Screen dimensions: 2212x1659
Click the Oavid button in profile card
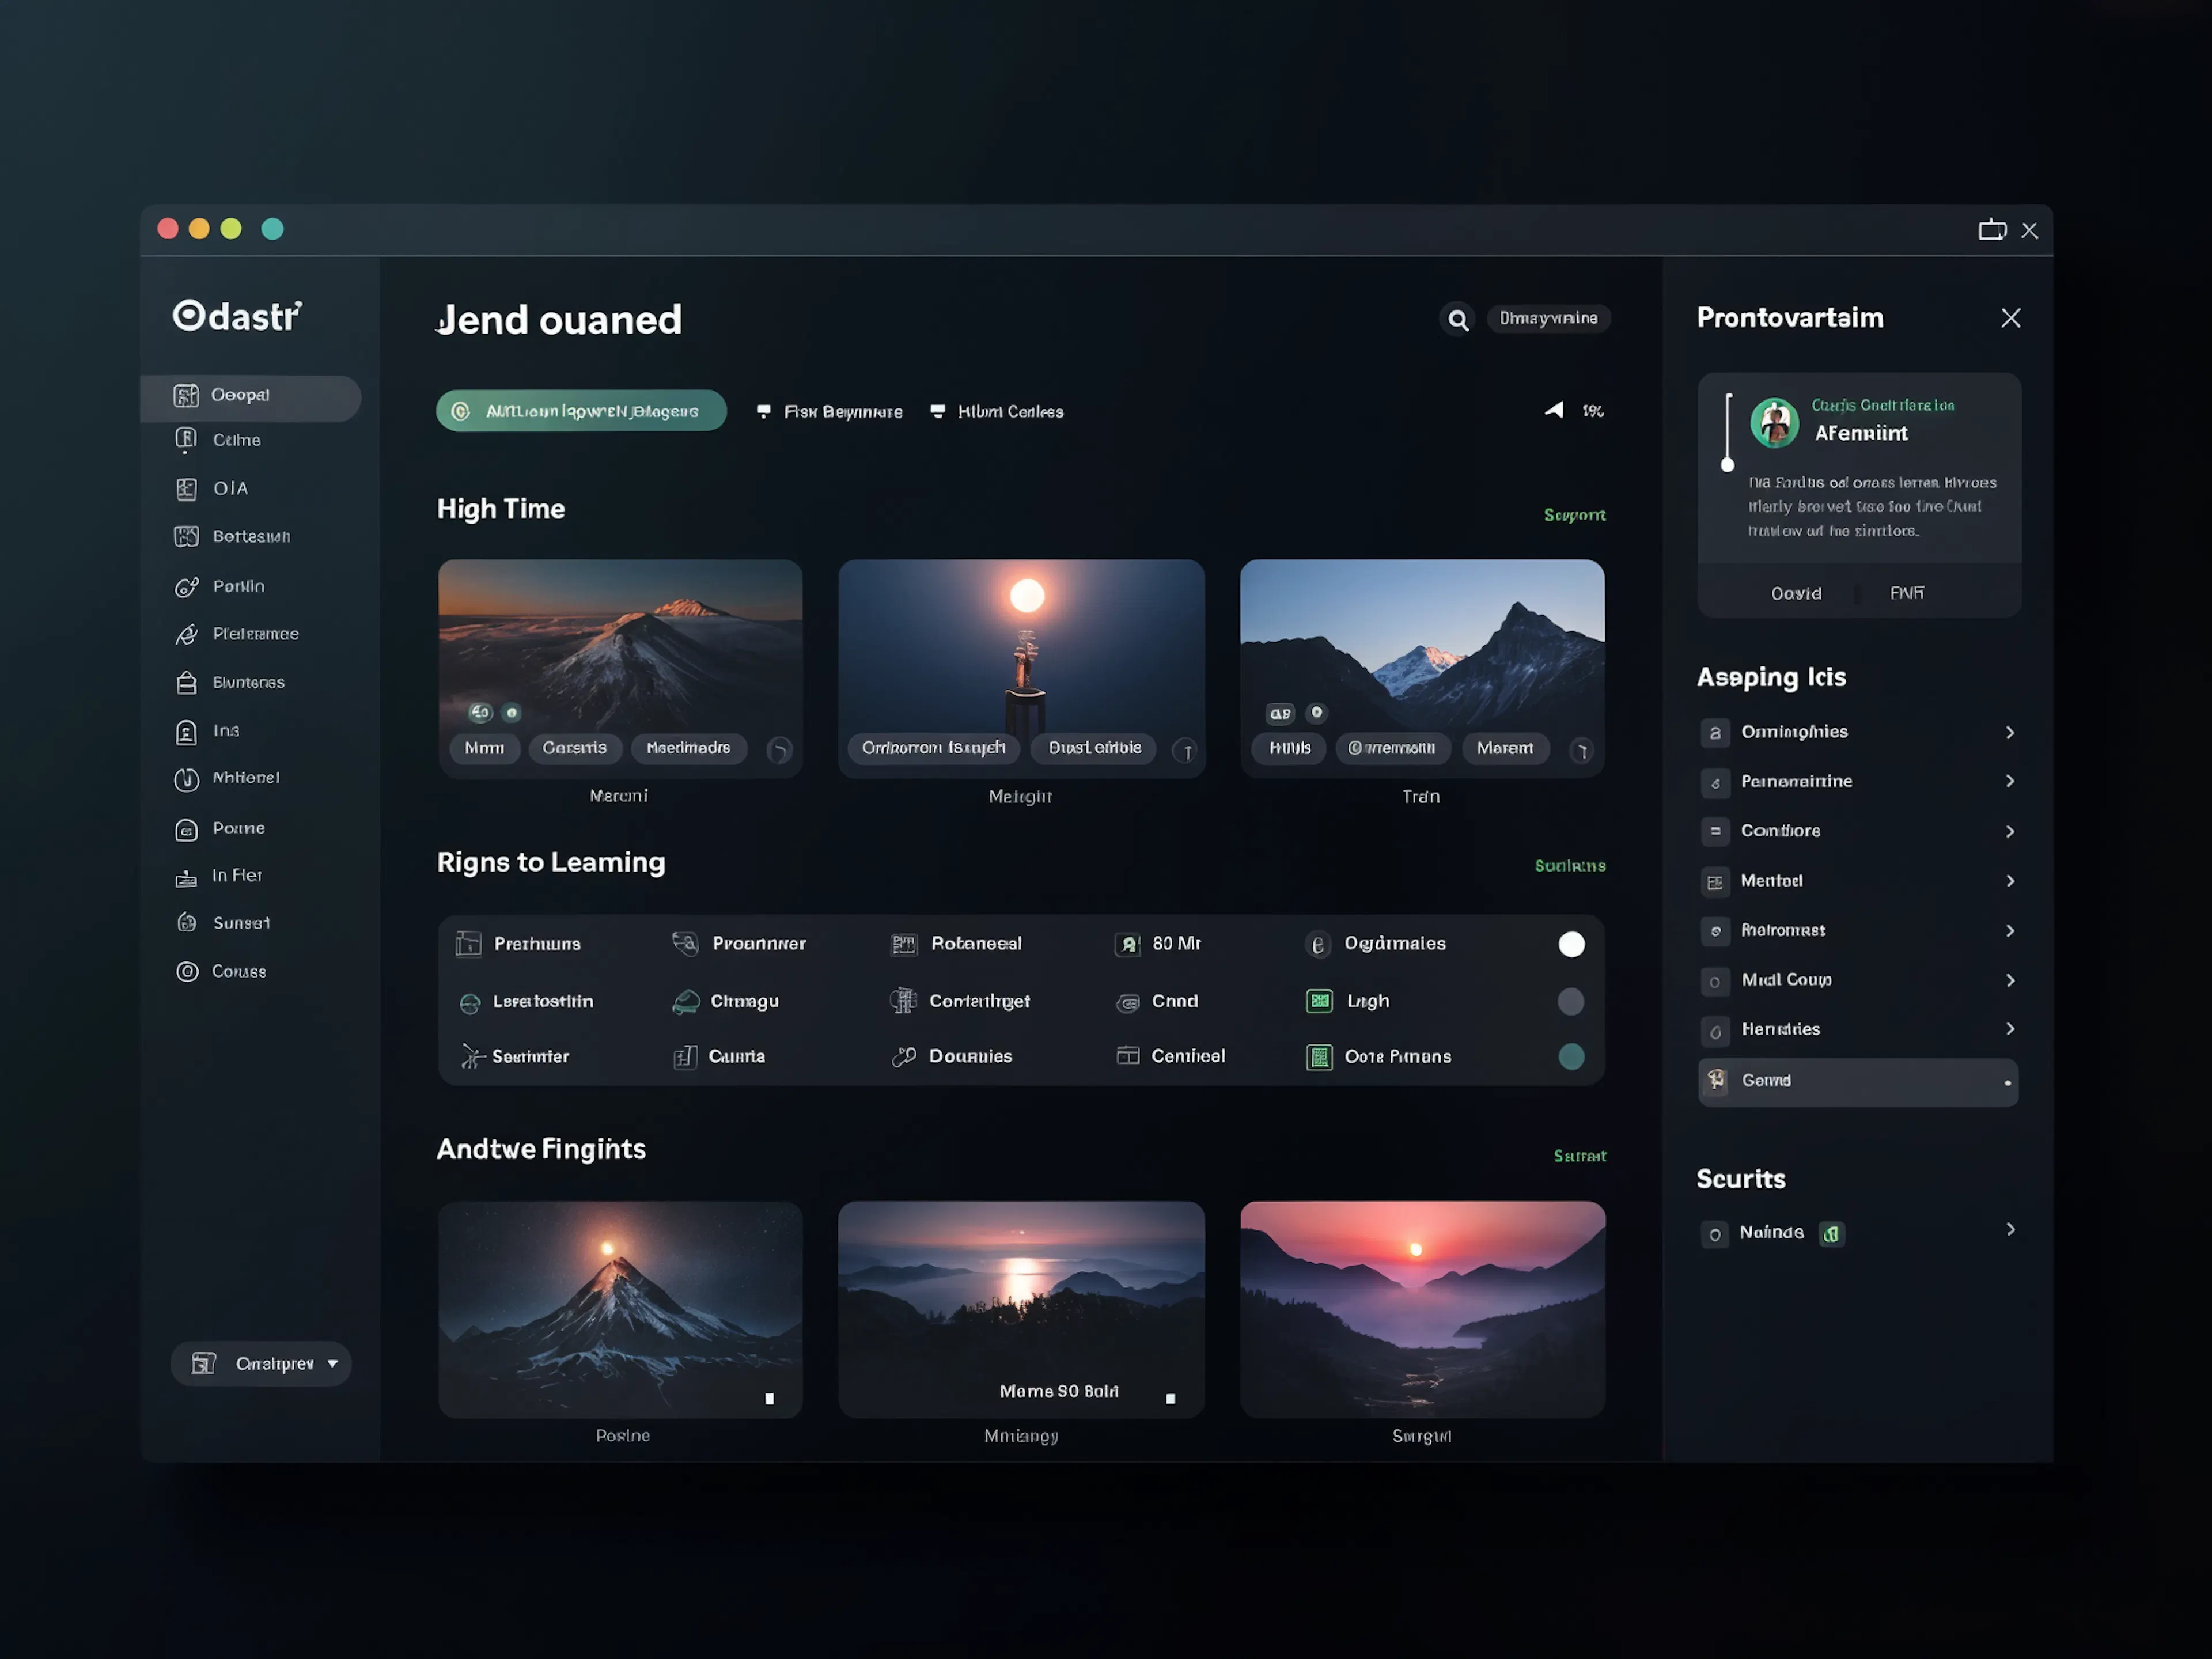(x=1796, y=594)
